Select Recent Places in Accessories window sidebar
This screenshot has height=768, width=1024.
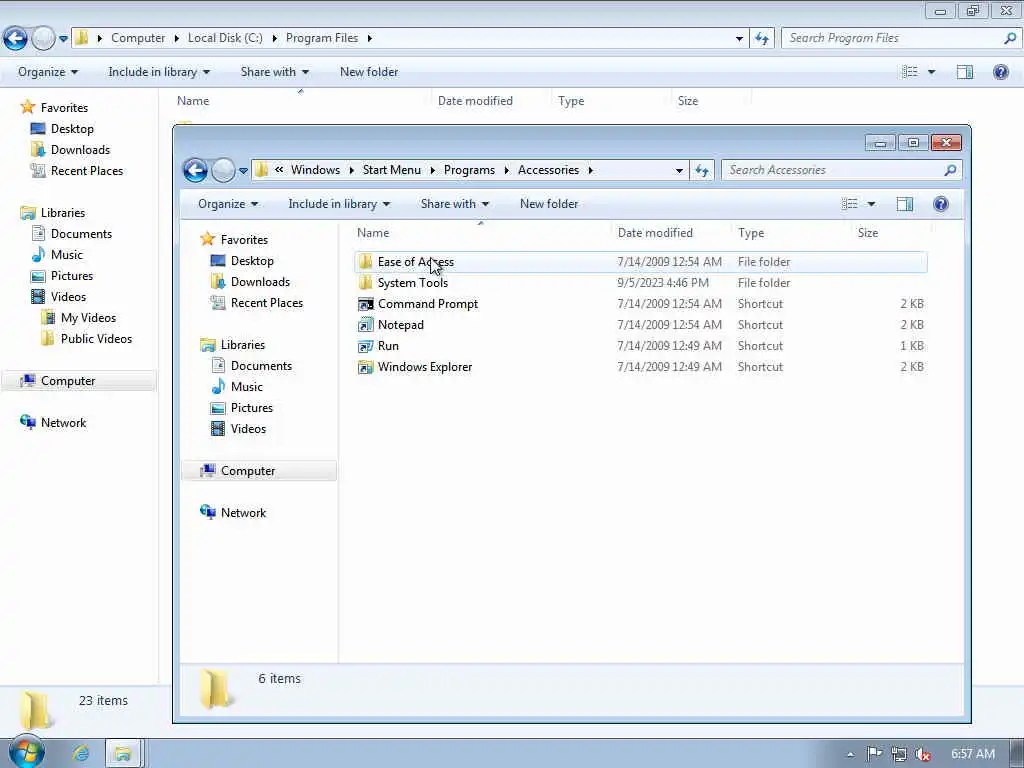tap(266, 303)
